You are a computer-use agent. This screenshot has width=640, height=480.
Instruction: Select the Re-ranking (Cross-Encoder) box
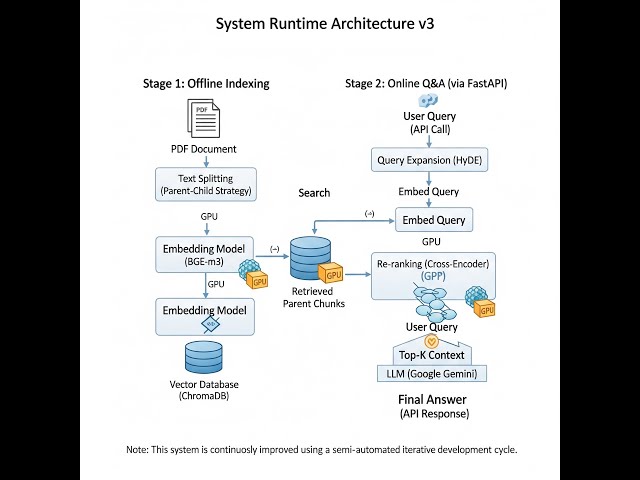click(433, 276)
